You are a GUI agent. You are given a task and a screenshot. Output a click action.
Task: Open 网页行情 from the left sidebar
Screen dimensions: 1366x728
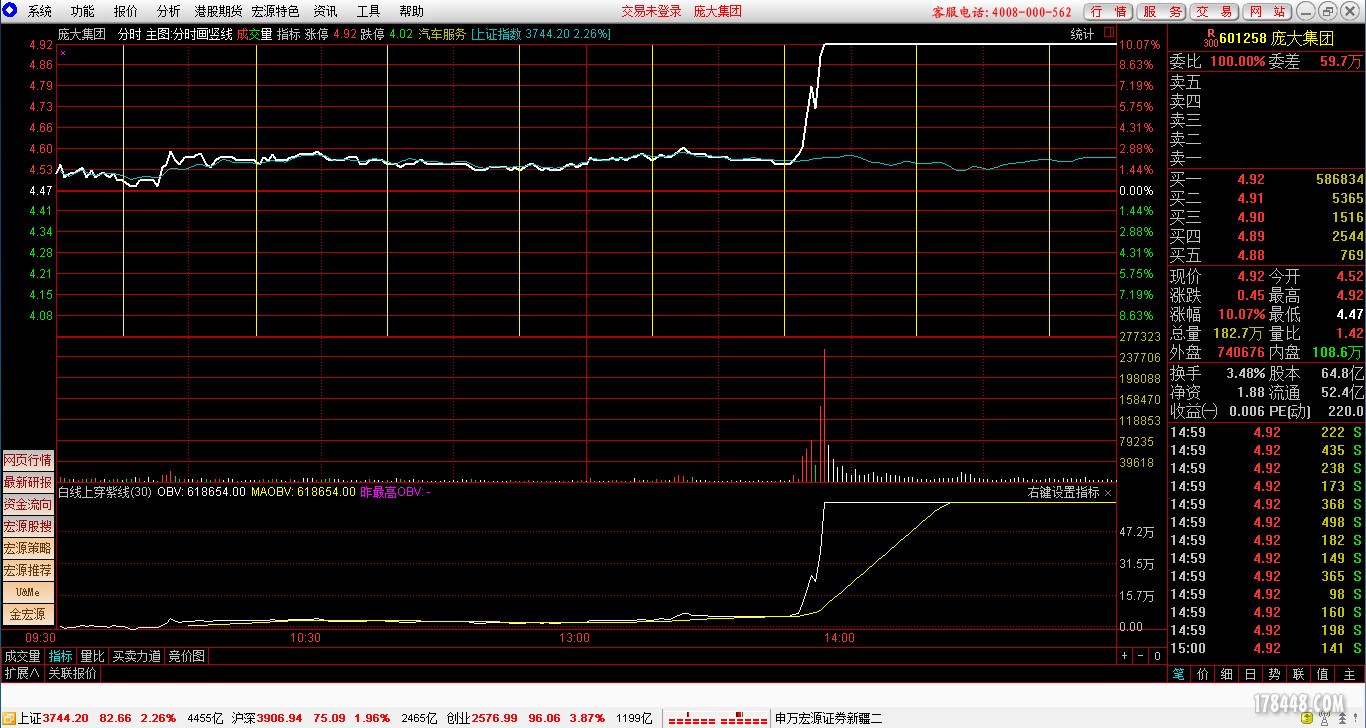click(28, 461)
